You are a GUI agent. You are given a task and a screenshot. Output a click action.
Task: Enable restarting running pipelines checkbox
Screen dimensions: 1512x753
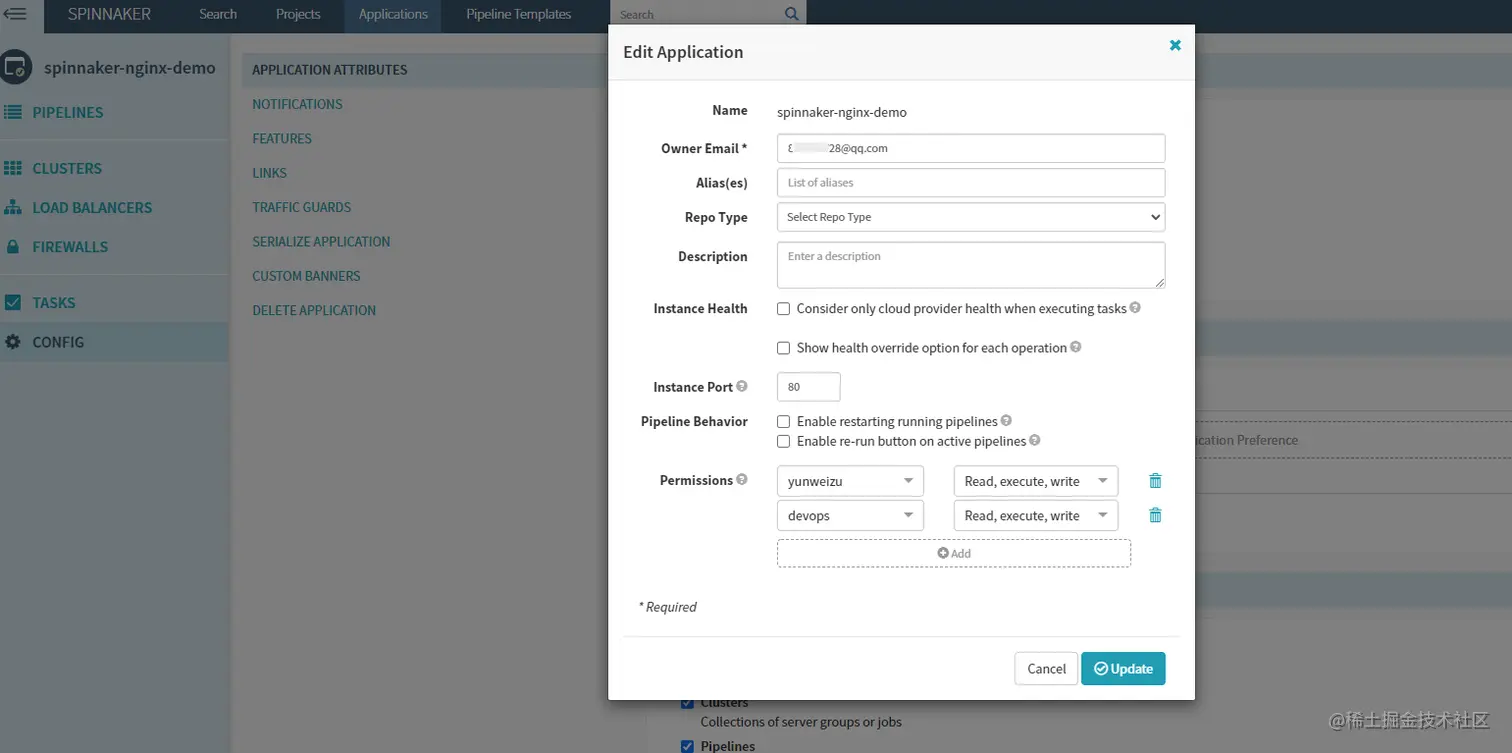[784, 421]
